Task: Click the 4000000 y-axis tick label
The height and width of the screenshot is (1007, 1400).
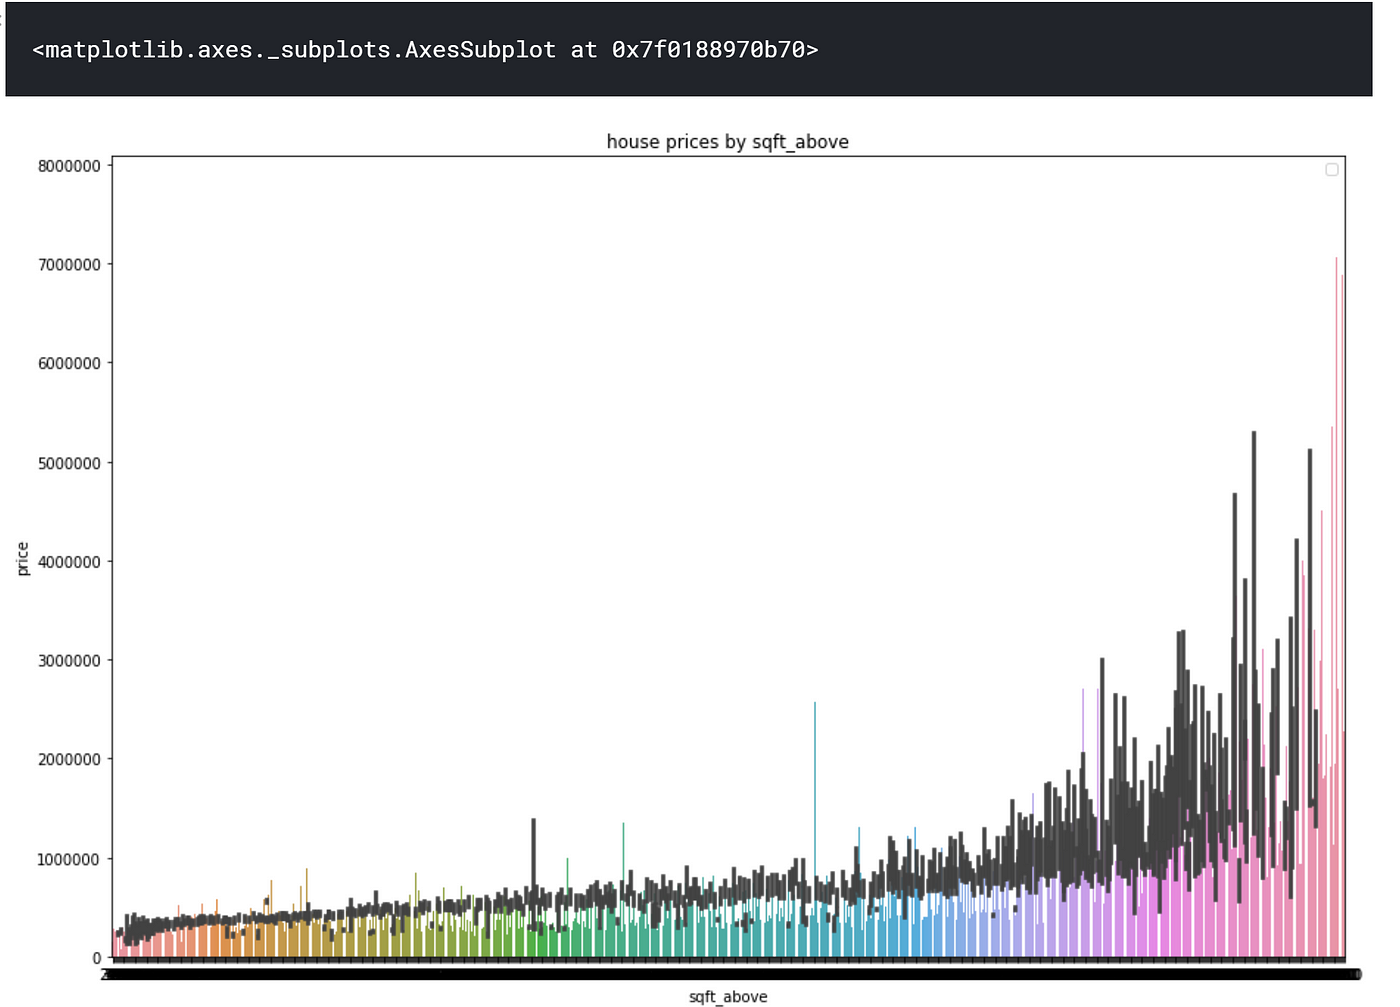Action: [69, 562]
